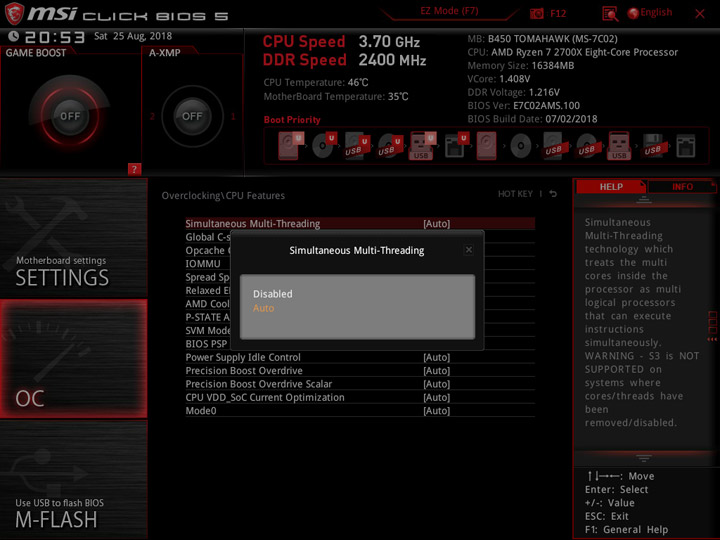Select the legacy network boot icon at row end
This screenshot has width=720, height=540.
pos(686,146)
